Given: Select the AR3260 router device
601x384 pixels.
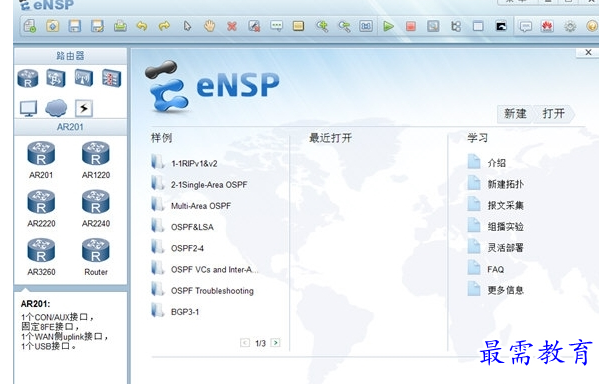Looking at the screenshot, I should (41, 257).
